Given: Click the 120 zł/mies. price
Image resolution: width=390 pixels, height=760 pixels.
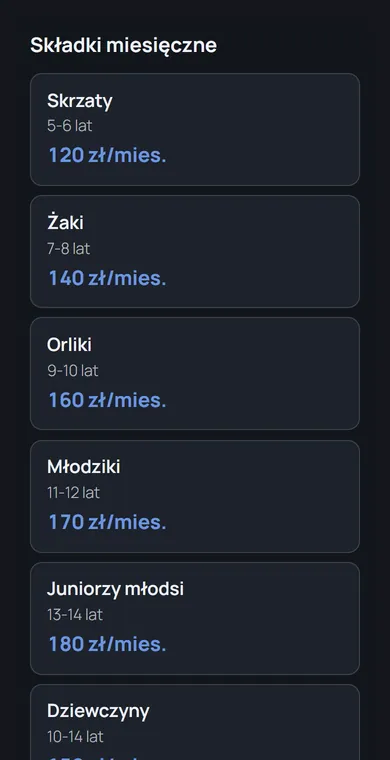Looking at the screenshot, I should (107, 156).
